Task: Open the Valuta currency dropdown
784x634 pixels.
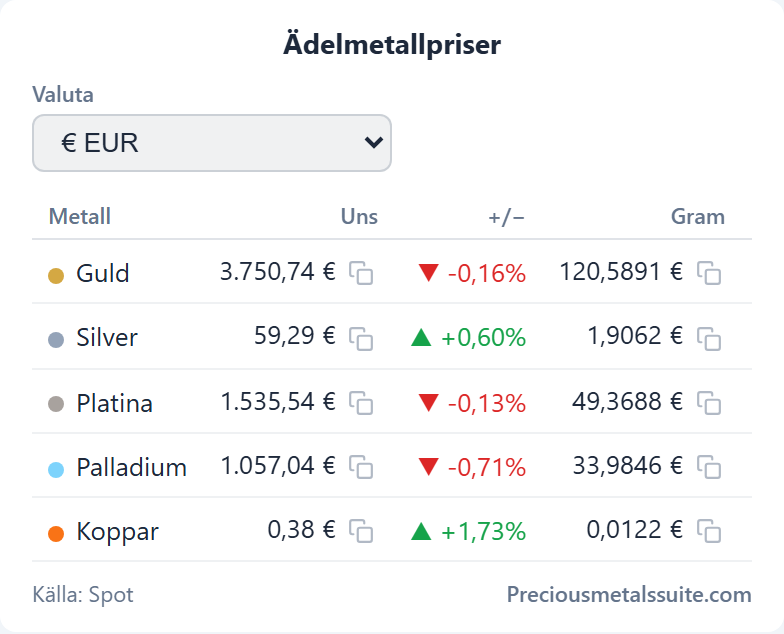Action: (212, 143)
